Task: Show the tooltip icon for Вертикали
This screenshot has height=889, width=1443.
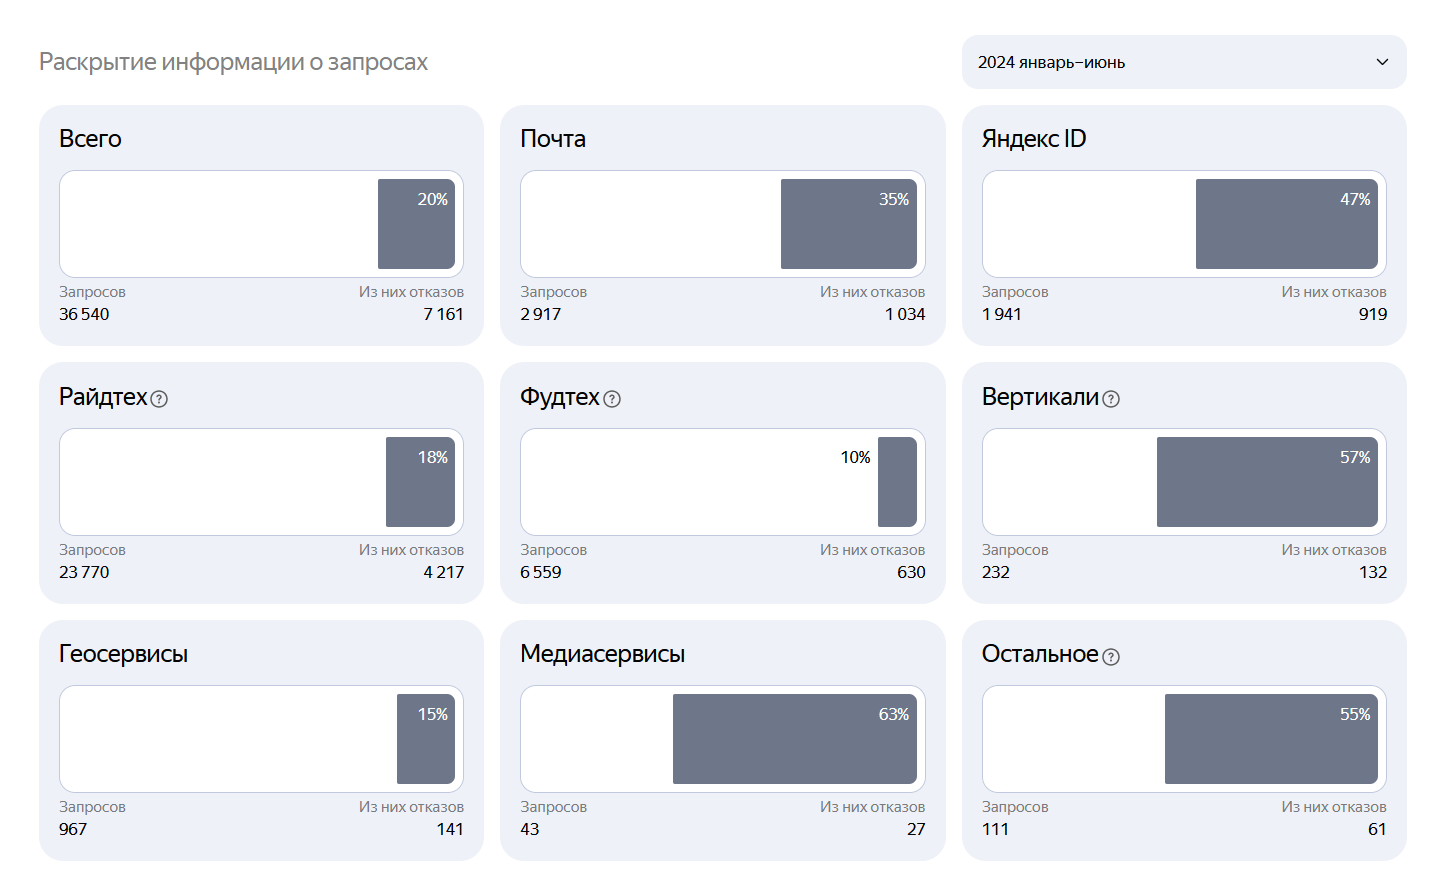Action: pos(1111,399)
